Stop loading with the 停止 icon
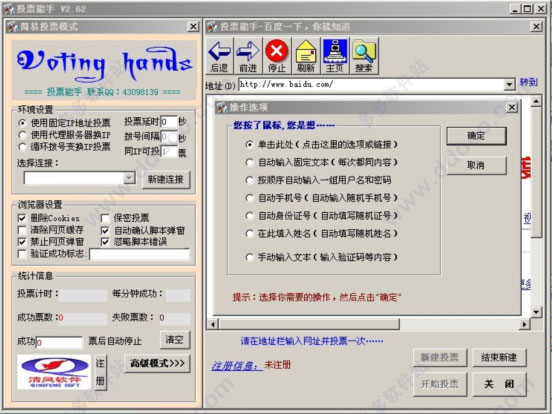Screen dimensions: 552x414 pos(277,56)
